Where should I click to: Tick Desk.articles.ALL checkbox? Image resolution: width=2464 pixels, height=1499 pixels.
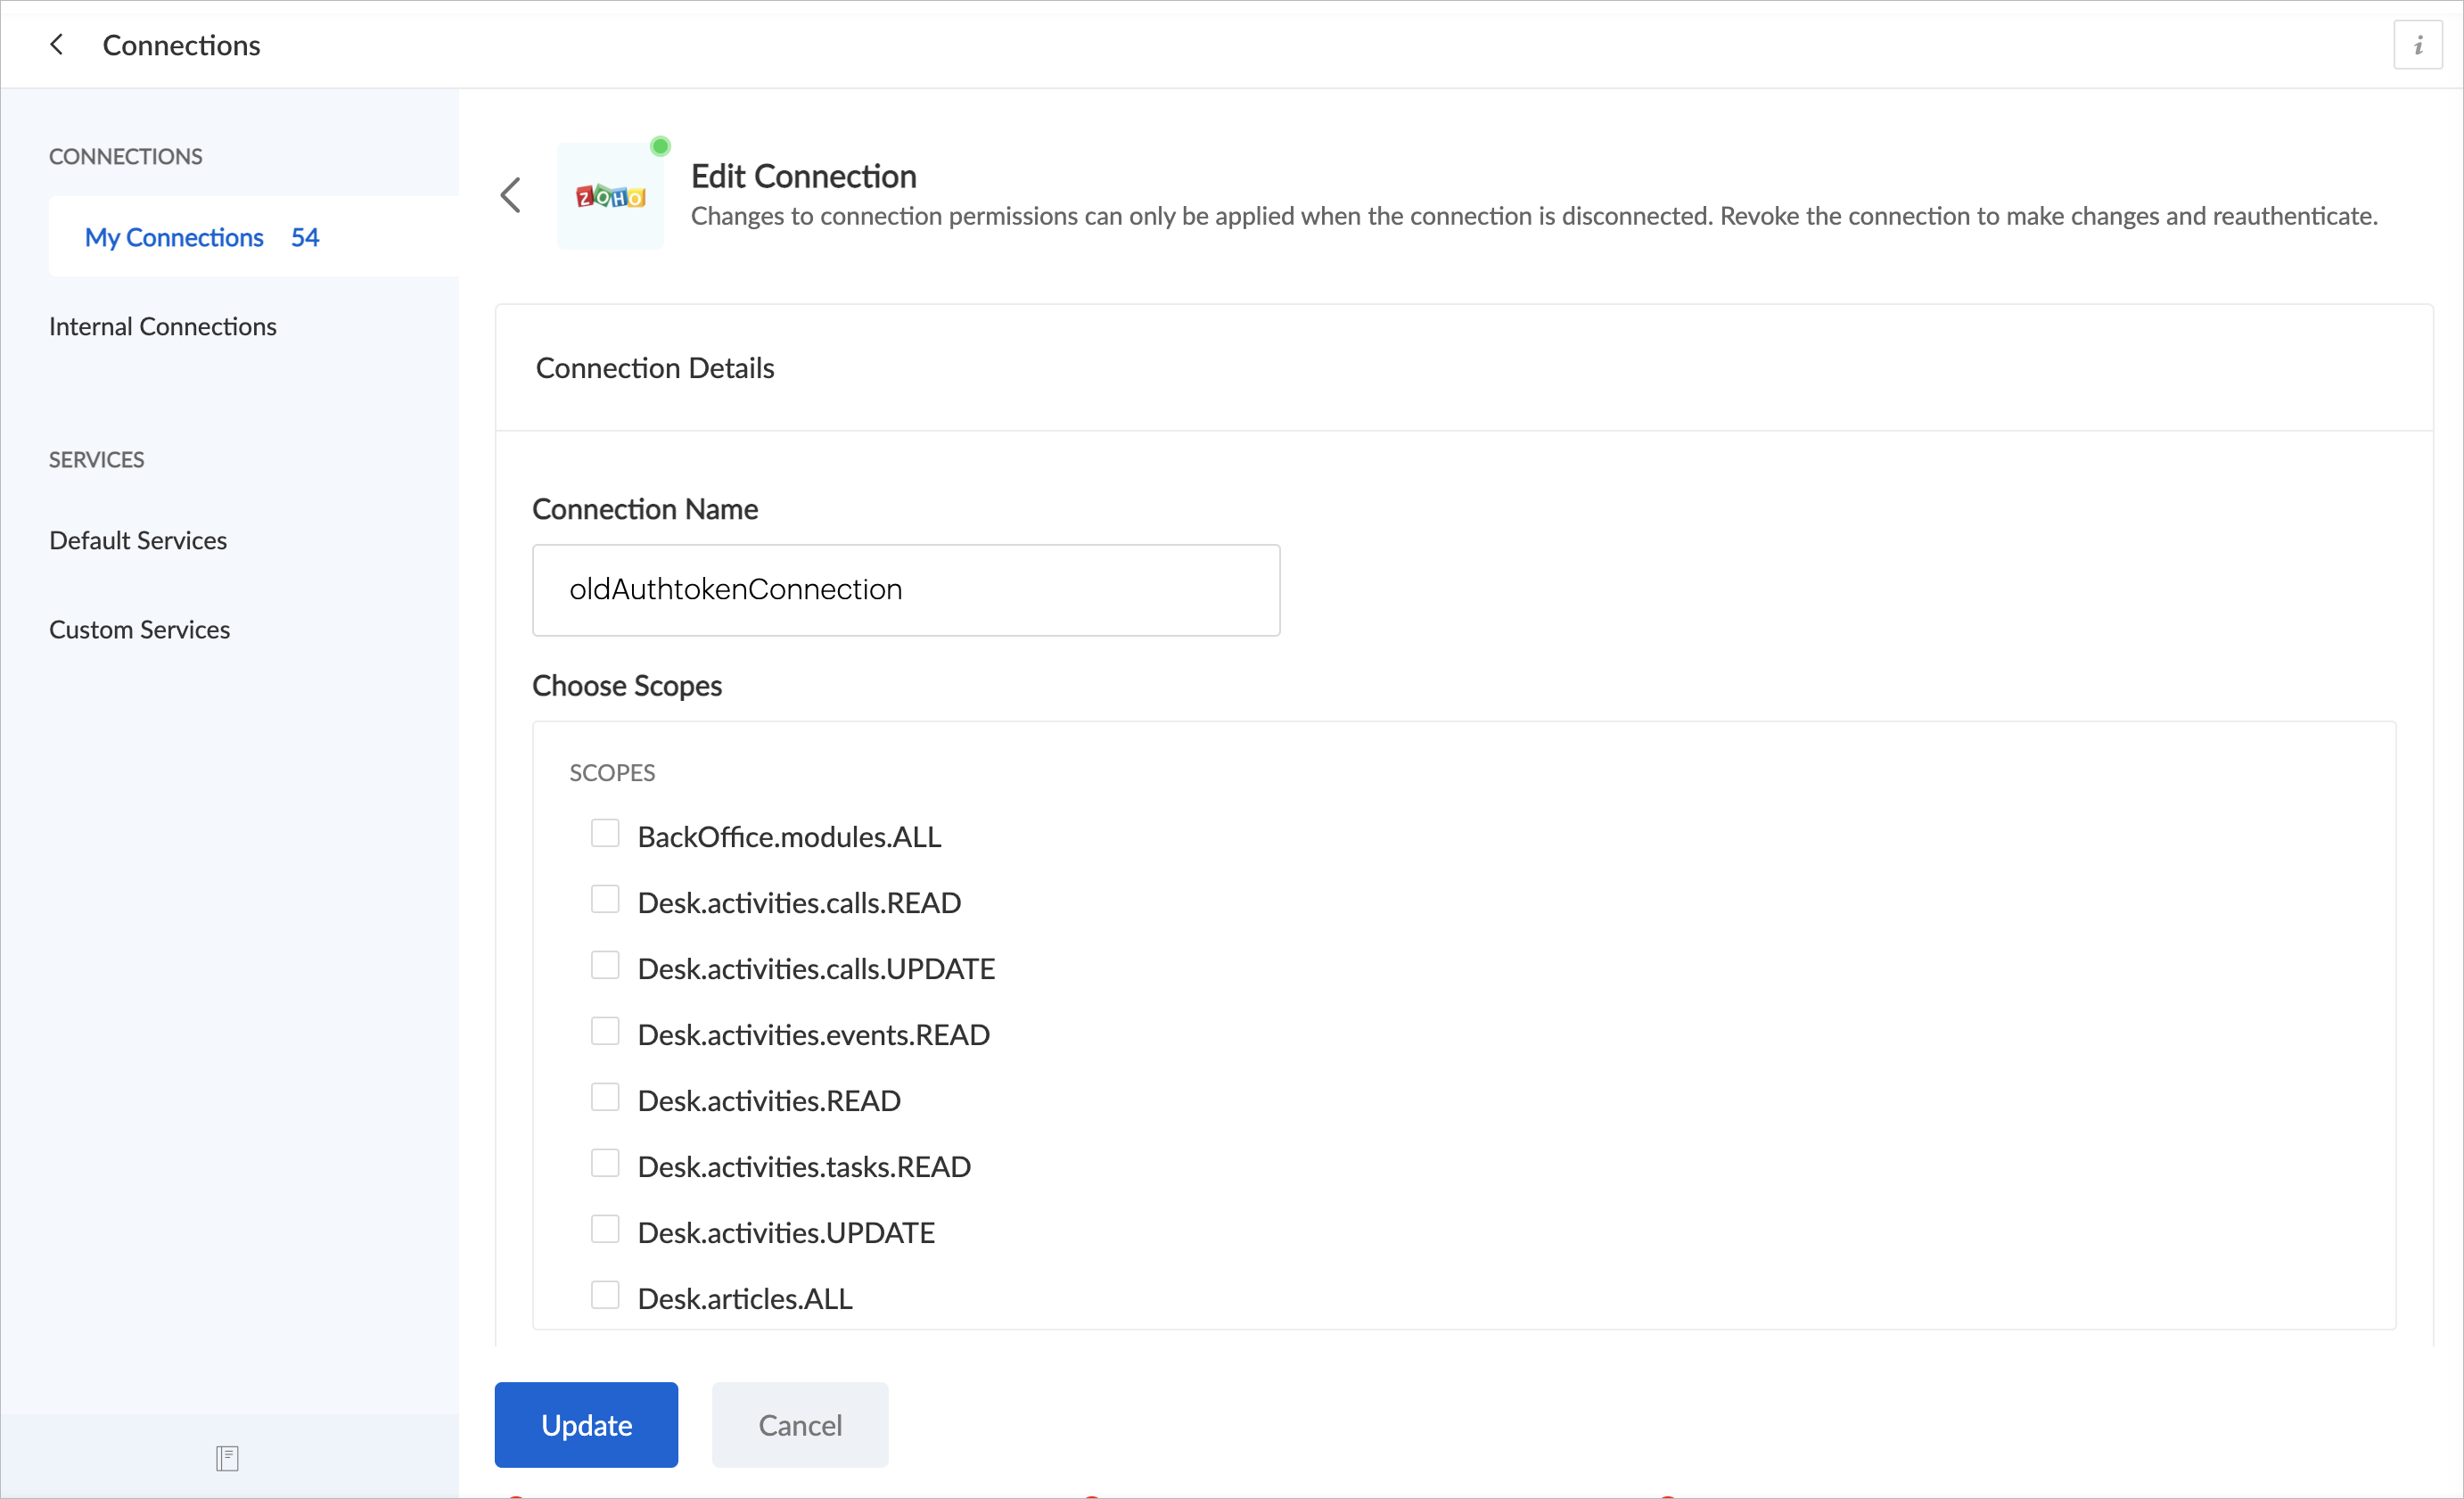pos(605,1295)
